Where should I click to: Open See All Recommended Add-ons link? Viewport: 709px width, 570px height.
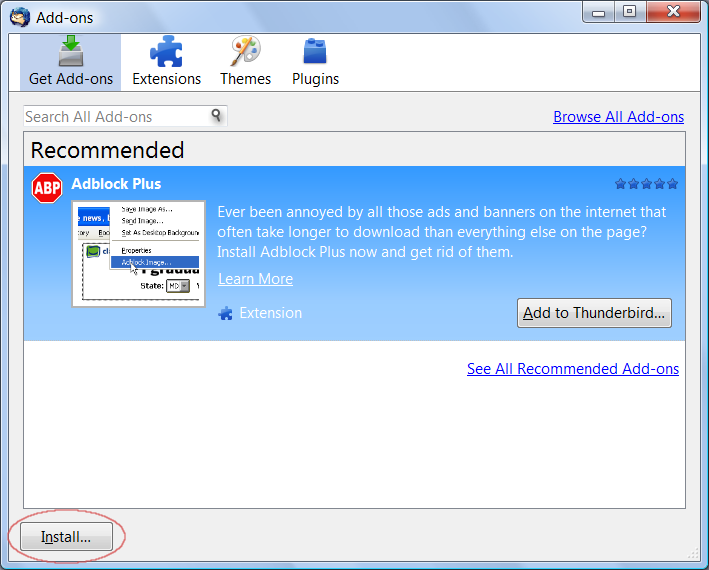click(573, 369)
